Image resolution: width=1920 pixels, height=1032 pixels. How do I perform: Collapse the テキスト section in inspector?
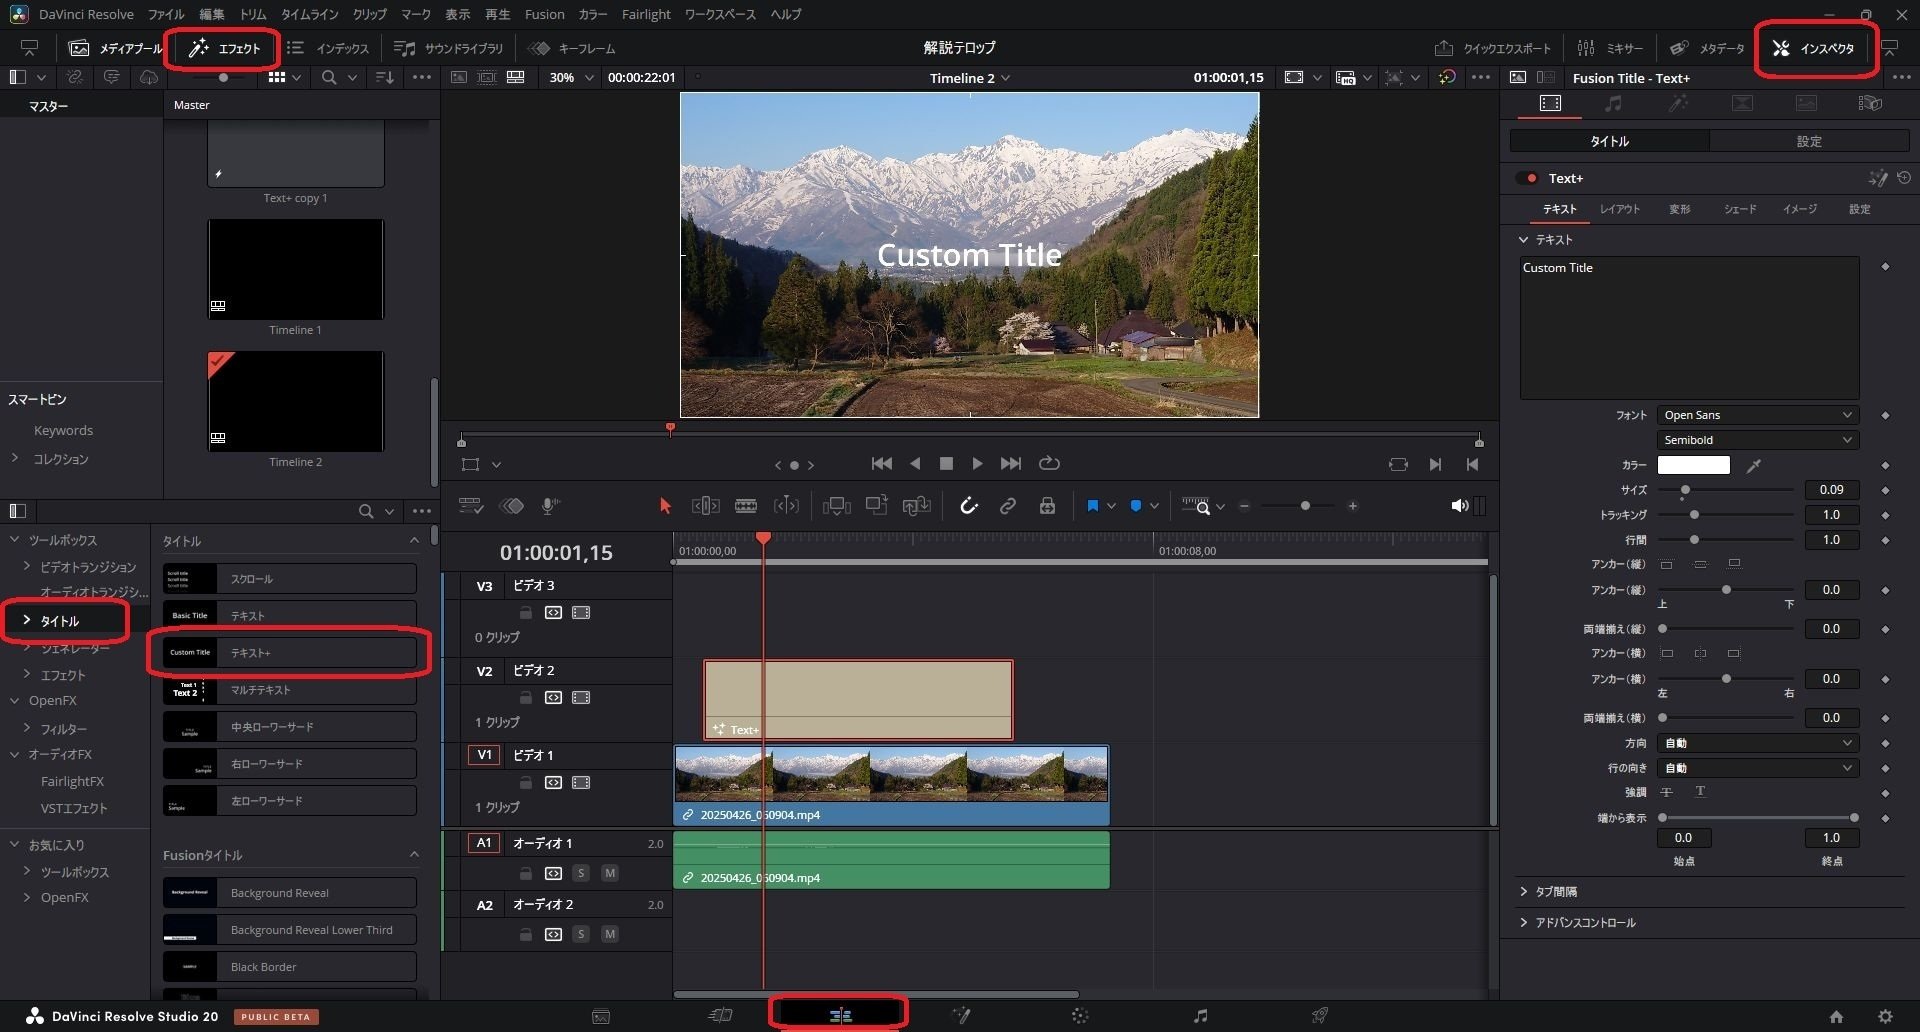[1523, 240]
